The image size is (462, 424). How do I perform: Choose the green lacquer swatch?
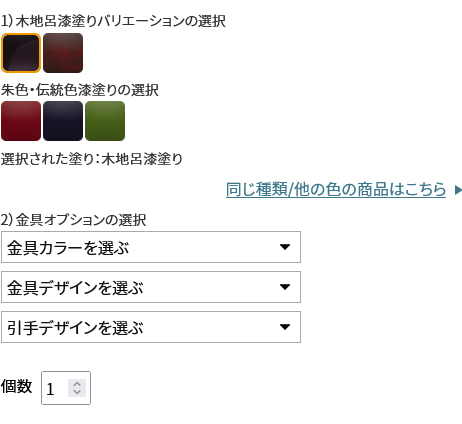(105, 121)
